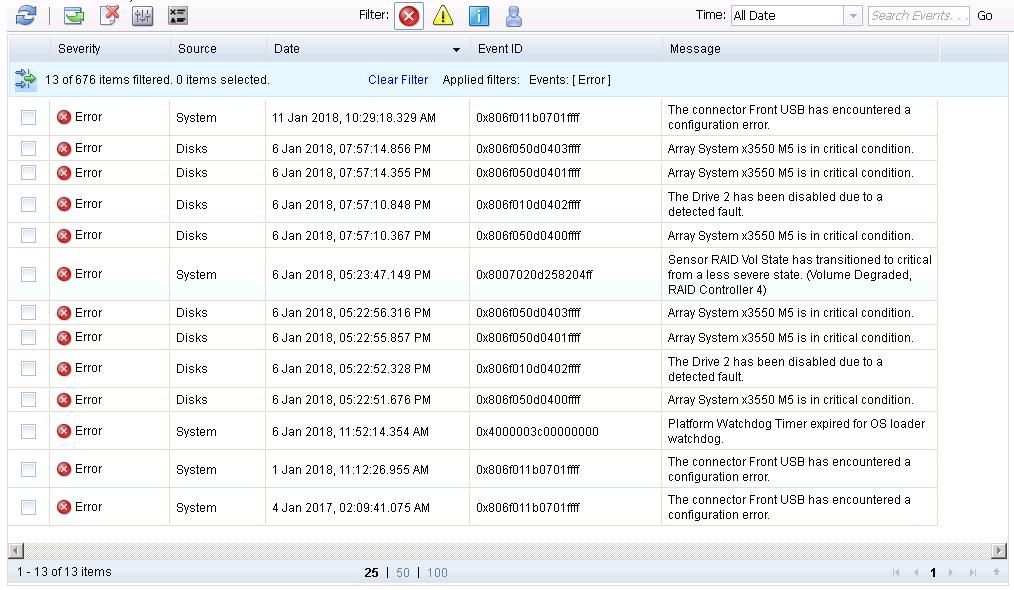Show 100 items per page
Viewport: 1014px width, 590px height.
tap(437, 573)
